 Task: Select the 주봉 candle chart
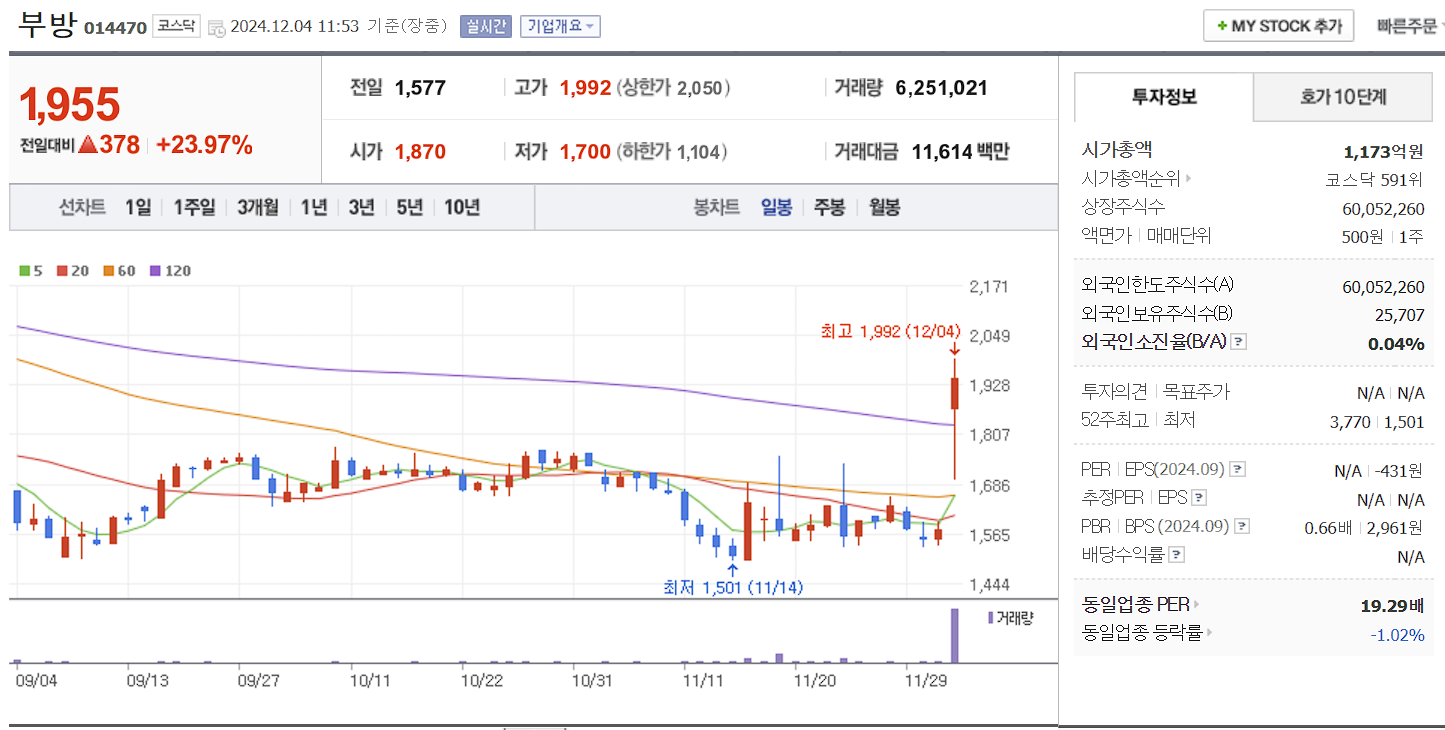point(829,207)
